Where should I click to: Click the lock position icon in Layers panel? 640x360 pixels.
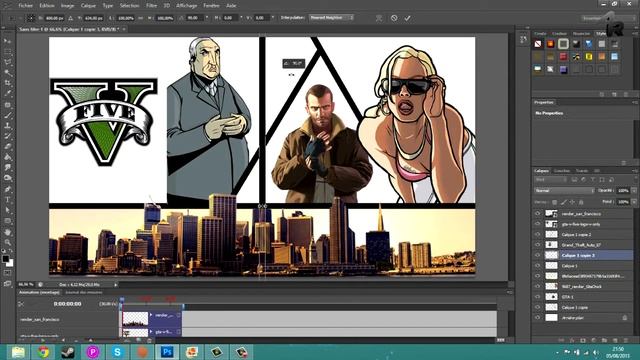[572, 202]
